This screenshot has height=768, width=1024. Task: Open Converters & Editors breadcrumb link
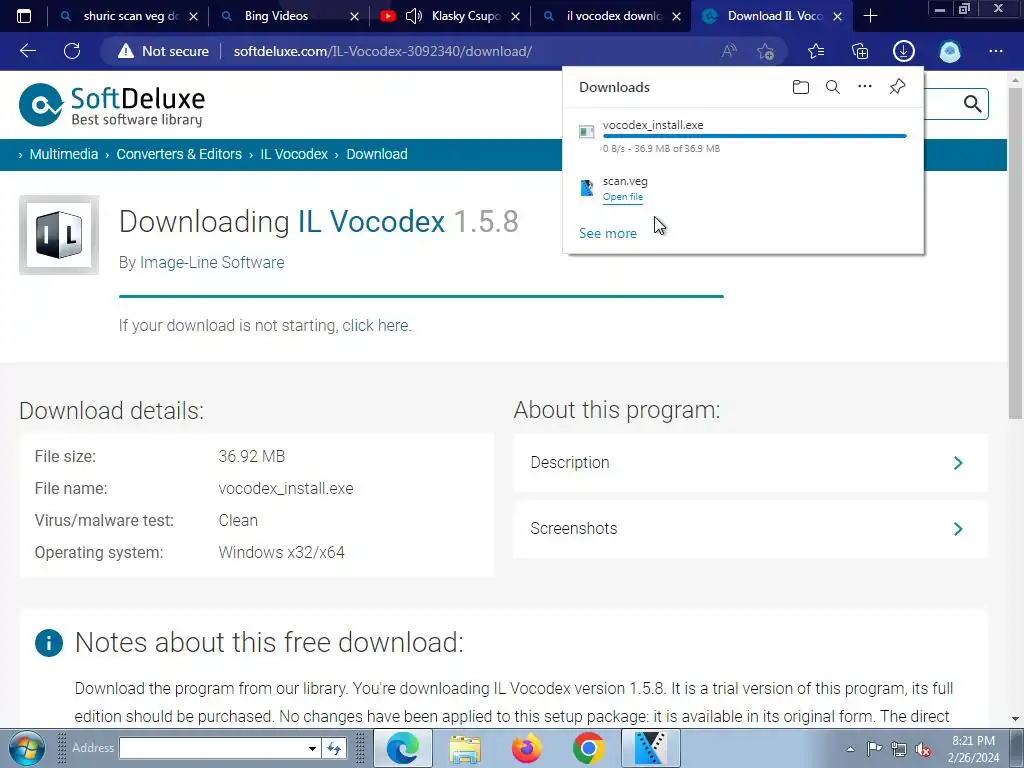[x=179, y=154]
